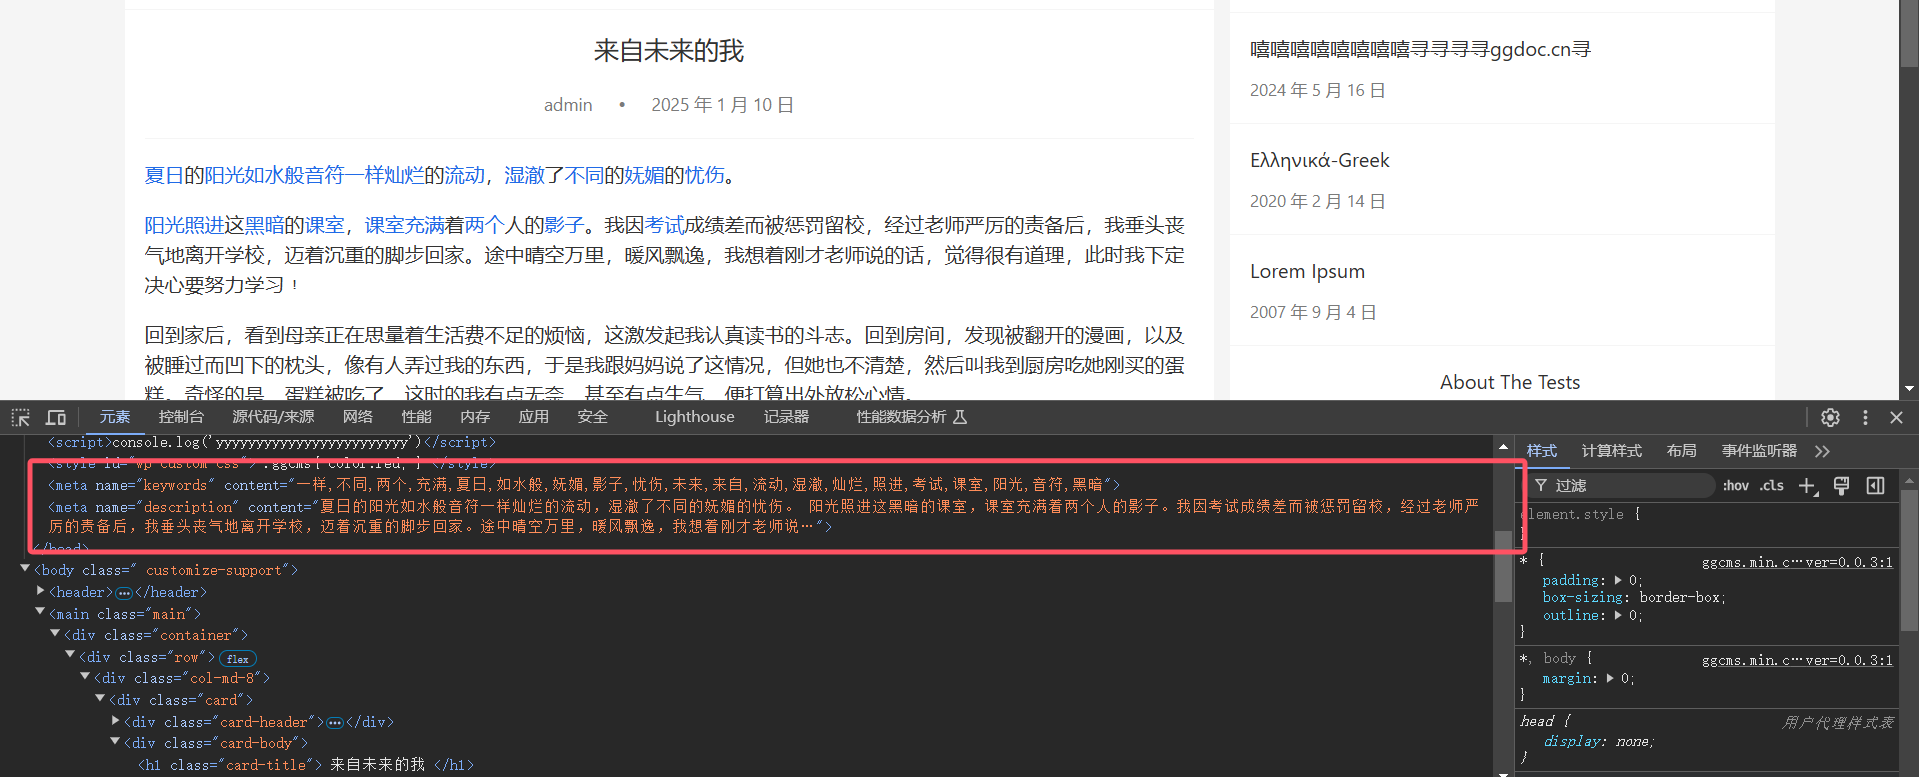Viewport: 1919px width, 777px height.
Task: Expand the div card-header node
Action: coord(116,721)
